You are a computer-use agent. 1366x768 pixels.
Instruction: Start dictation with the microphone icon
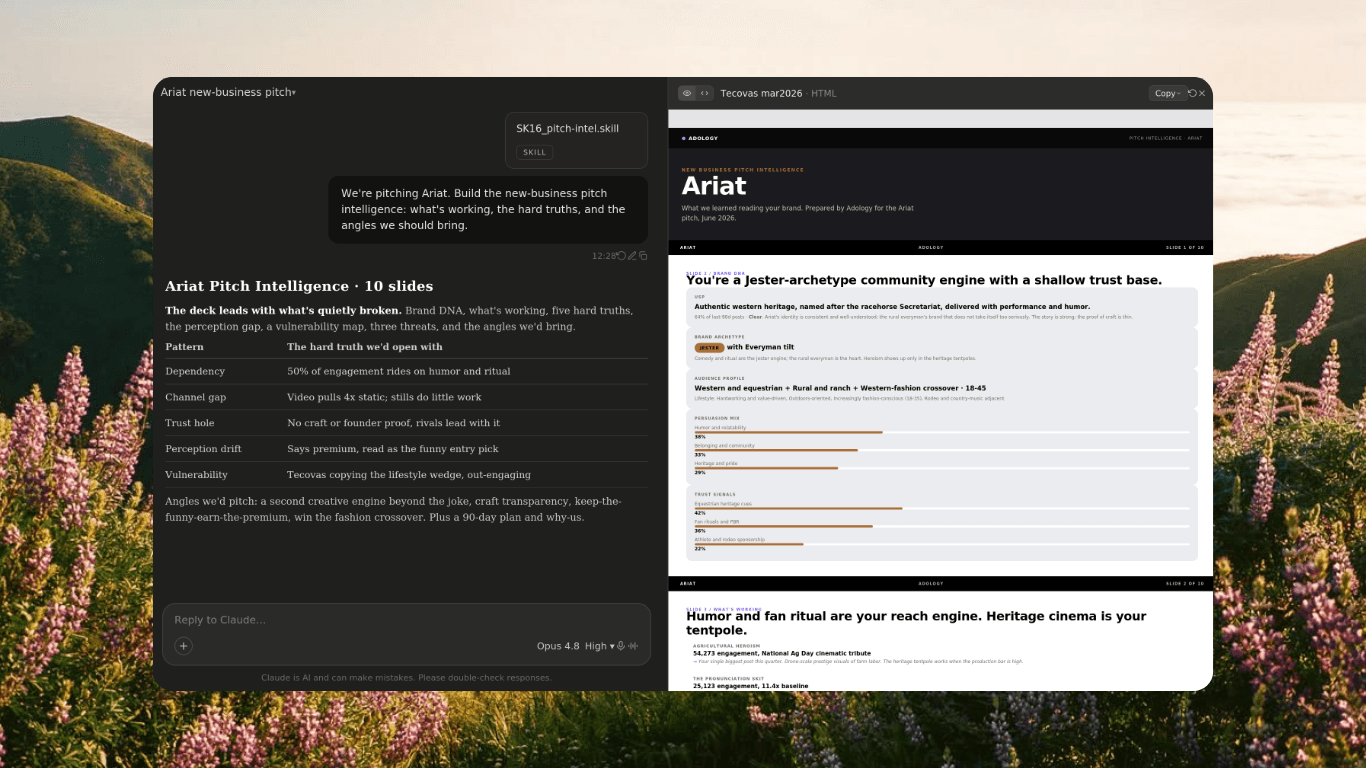pos(621,646)
